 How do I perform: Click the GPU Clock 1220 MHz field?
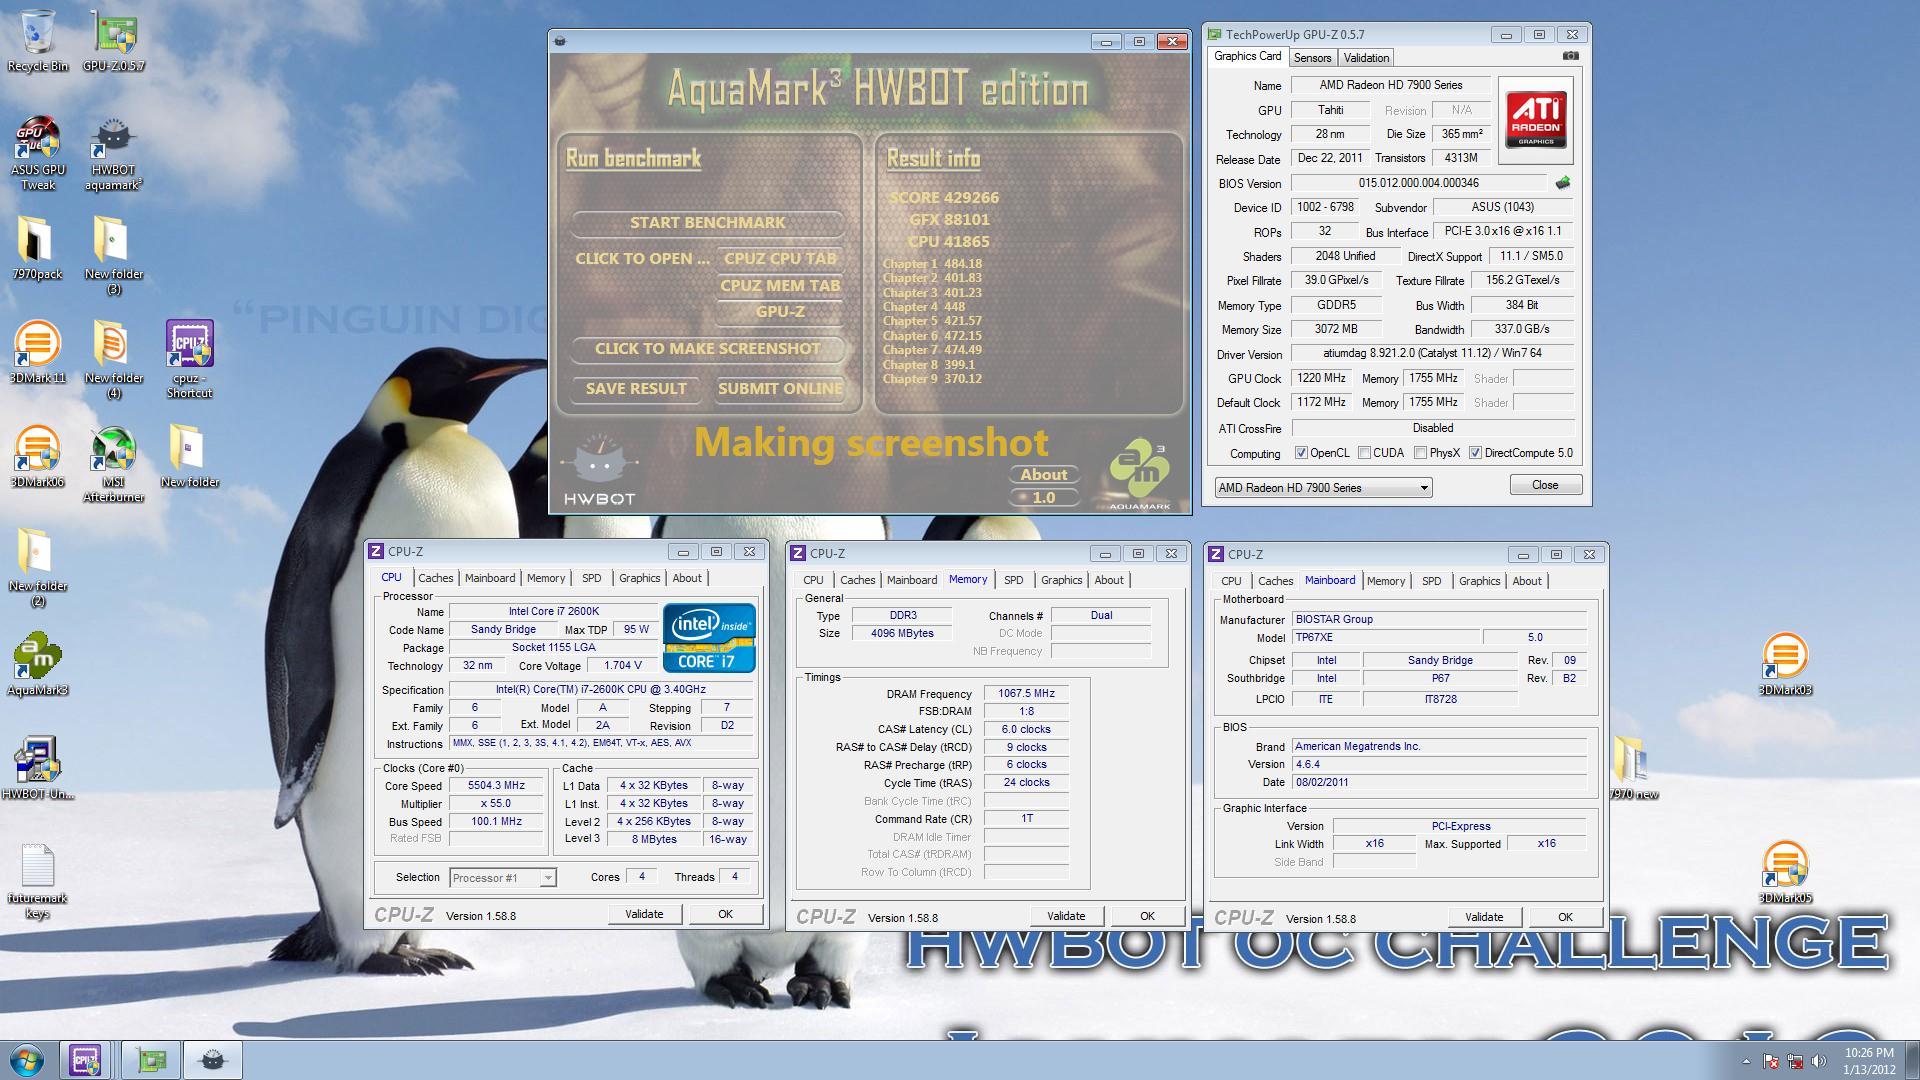point(1322,379)
